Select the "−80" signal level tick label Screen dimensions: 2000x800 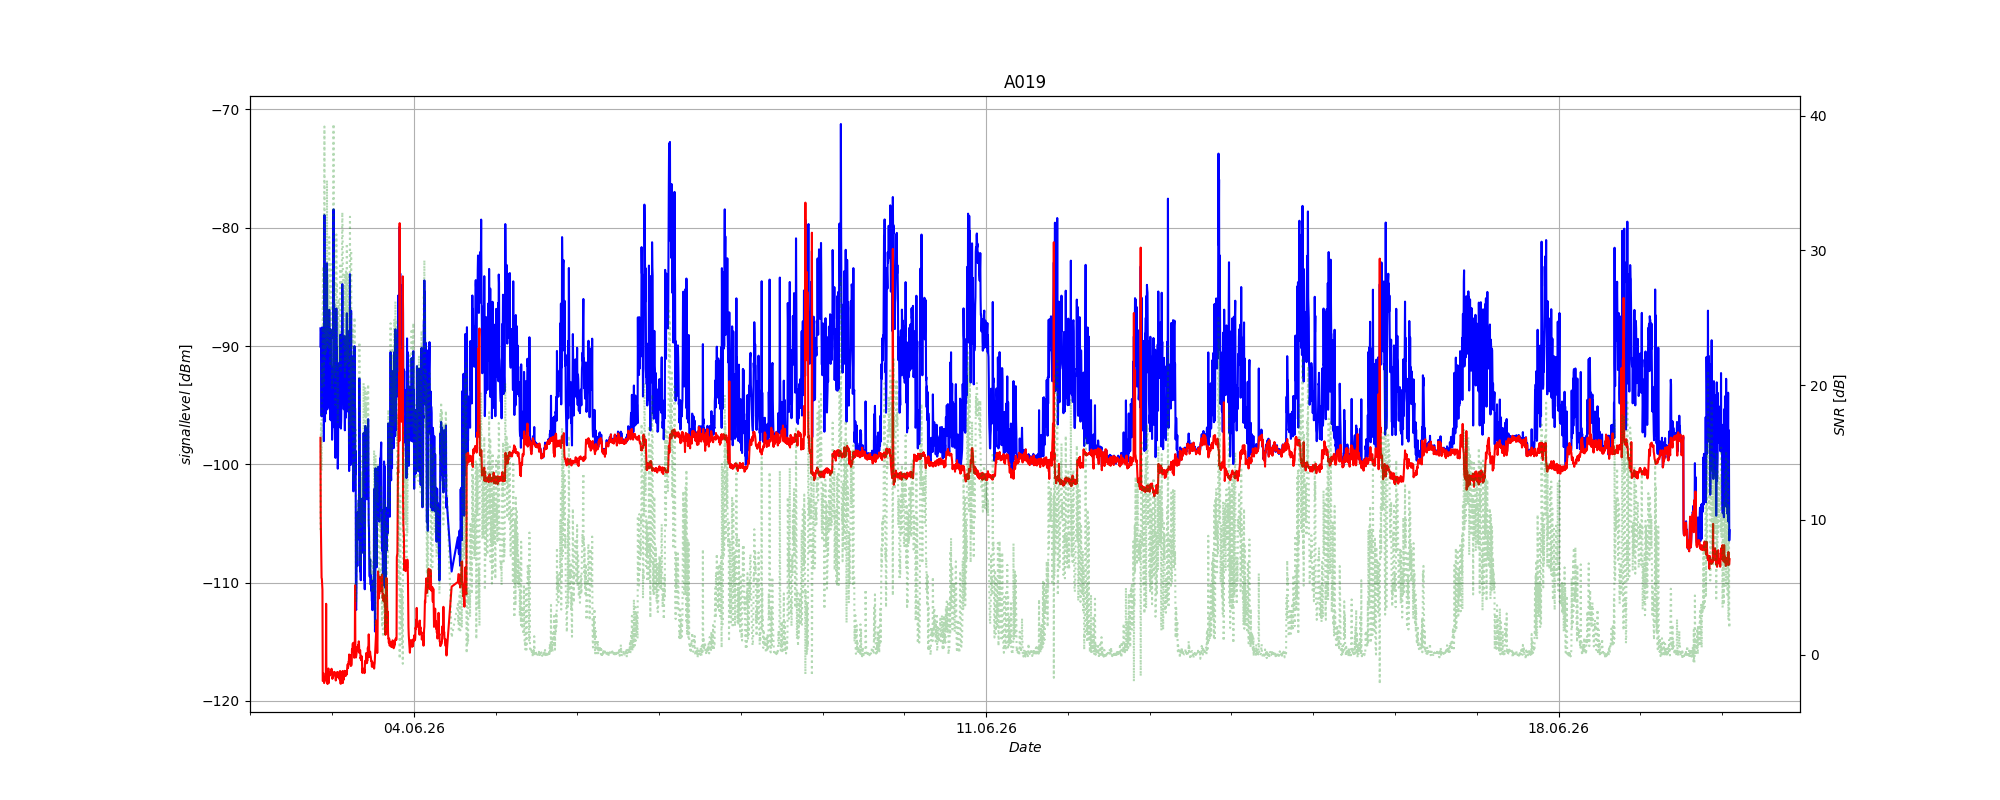tap(225, 228)
